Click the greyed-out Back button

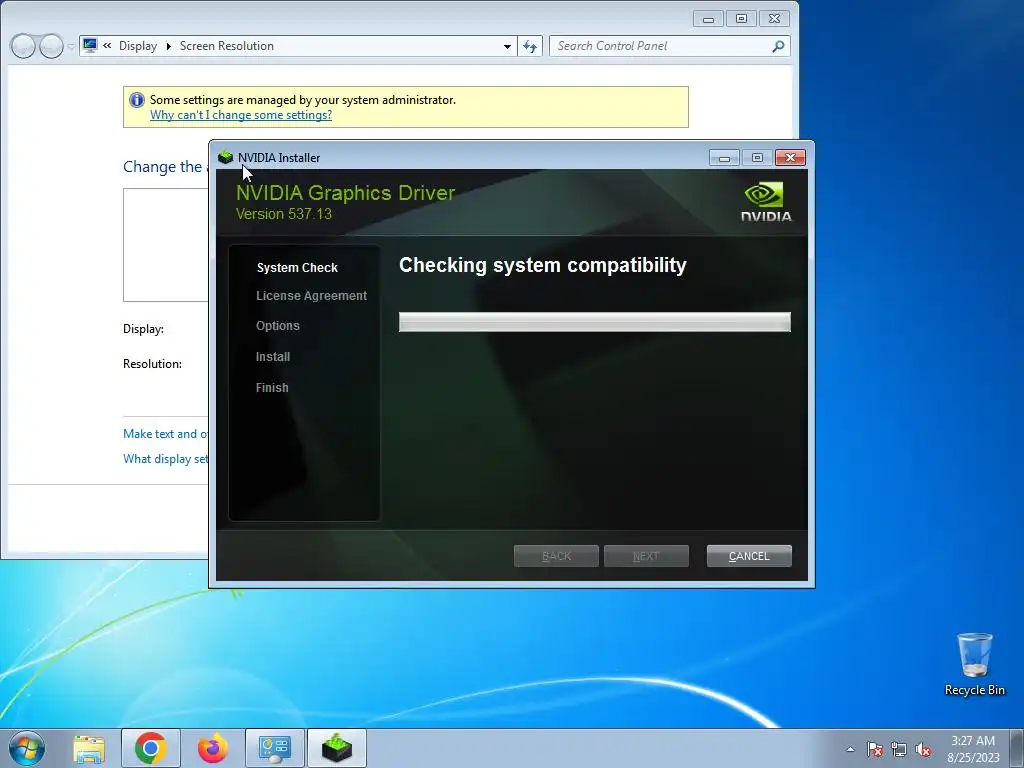click(556, 556)
